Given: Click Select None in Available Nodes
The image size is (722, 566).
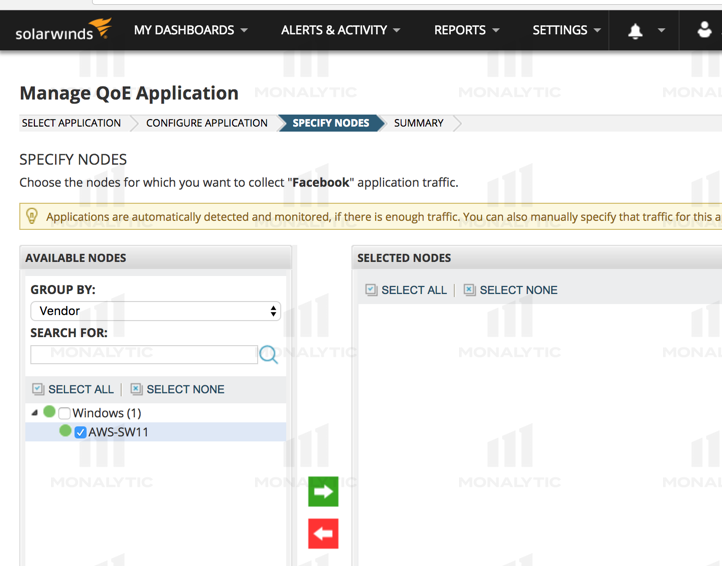Looking at the screenshot, I should (x=186, y=389).
